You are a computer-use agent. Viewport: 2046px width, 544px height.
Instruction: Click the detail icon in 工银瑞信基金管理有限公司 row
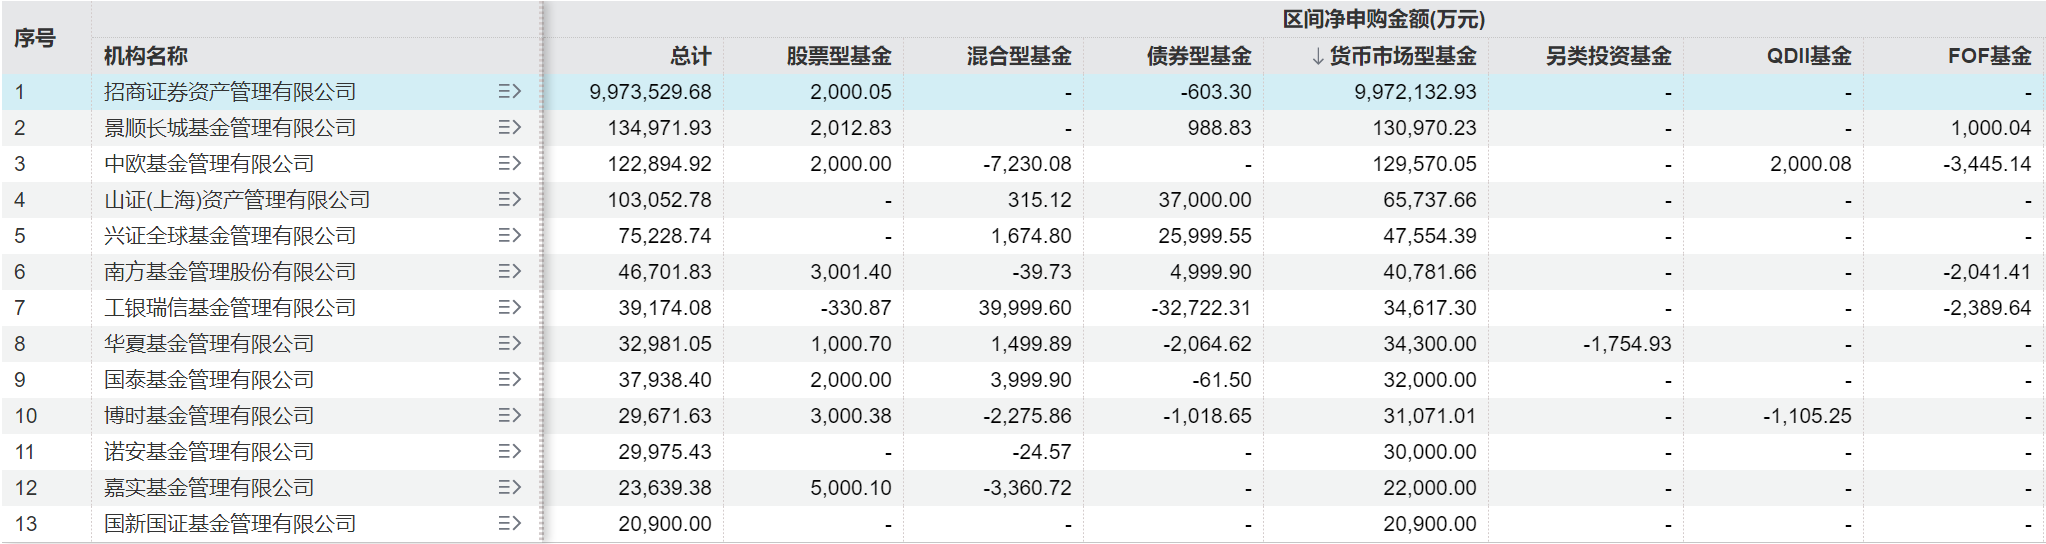tap(510, 308)
